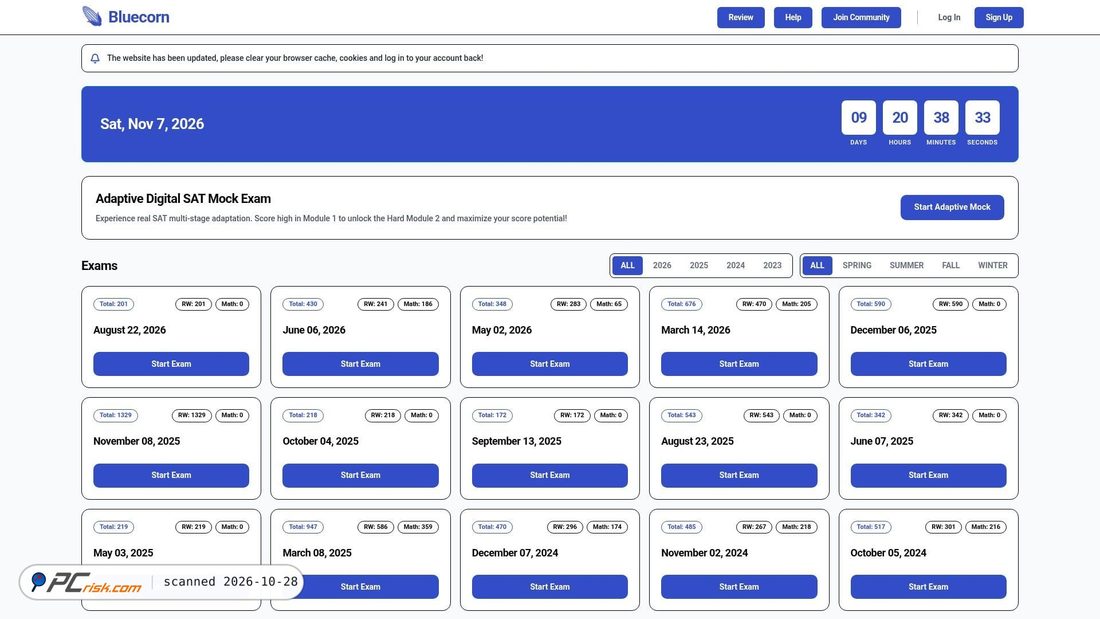Screen dimensions: 1100x619
Task: Start the August 23, 2025 exam
Action: 739,475
